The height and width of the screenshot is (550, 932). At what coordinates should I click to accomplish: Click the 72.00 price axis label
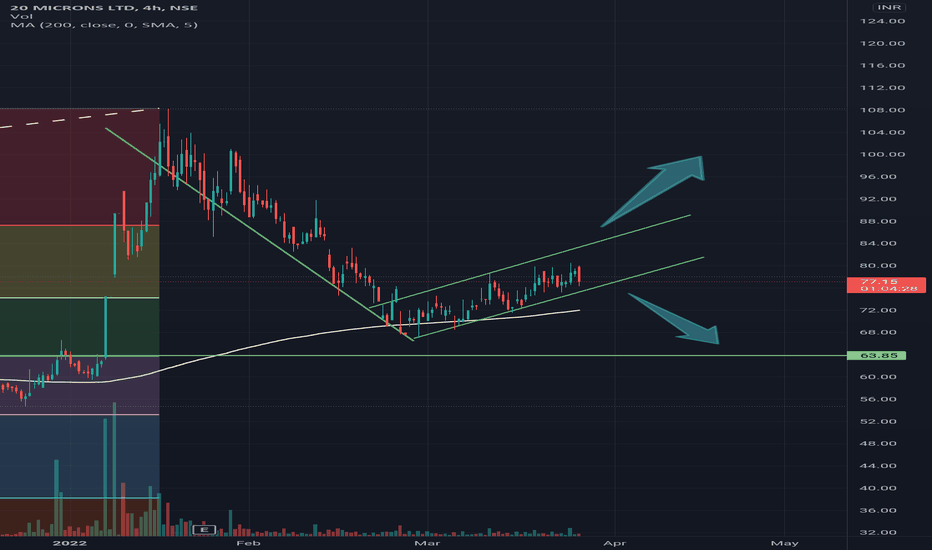click(x=878, y=310)
